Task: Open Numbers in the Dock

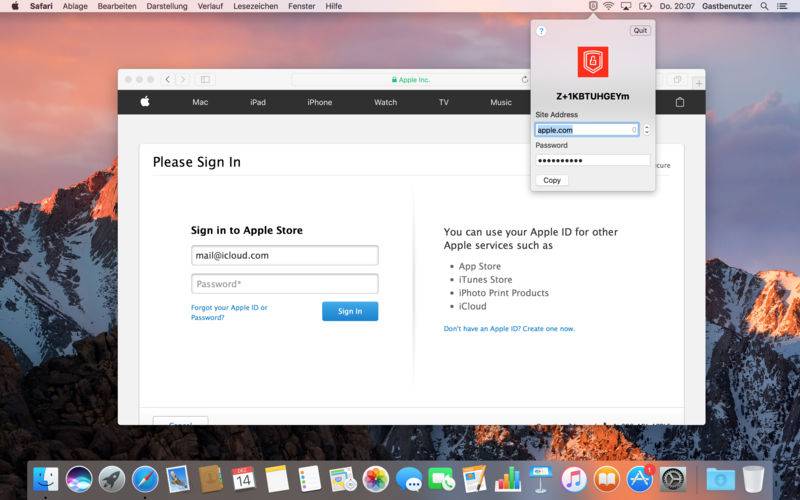Action: (x=508, y=479)
